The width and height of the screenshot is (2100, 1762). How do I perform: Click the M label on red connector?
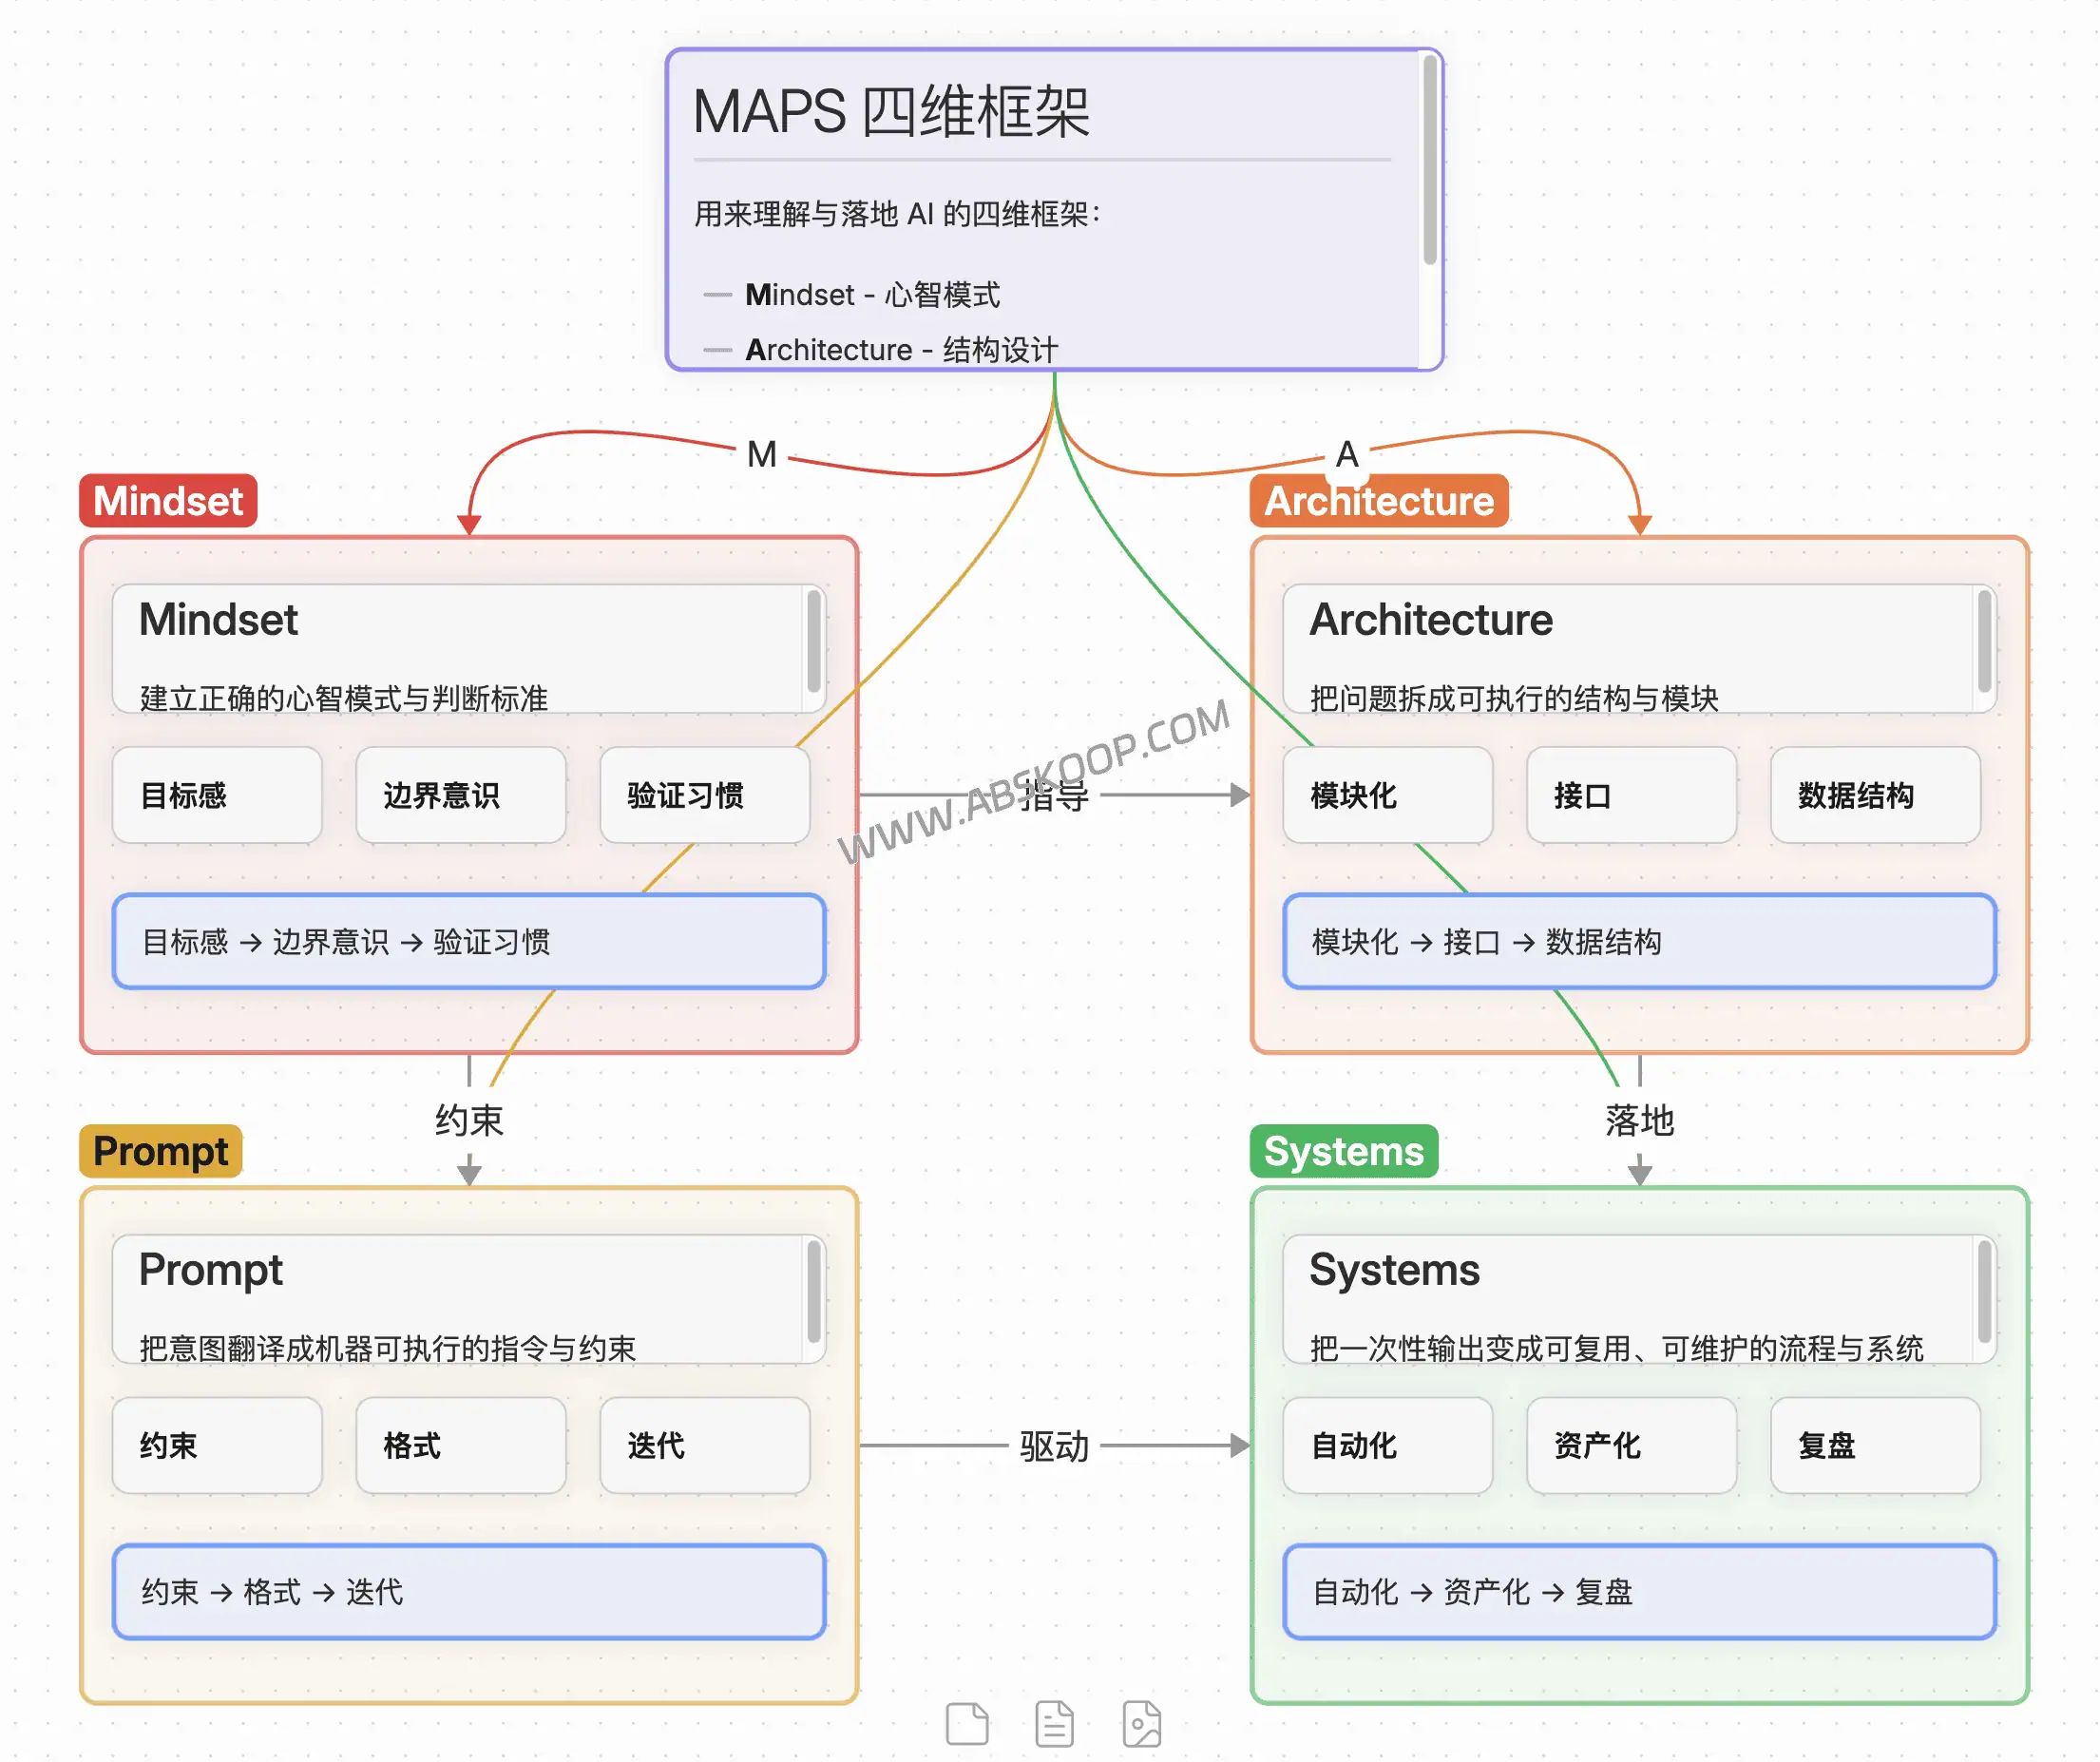[762, 455]
